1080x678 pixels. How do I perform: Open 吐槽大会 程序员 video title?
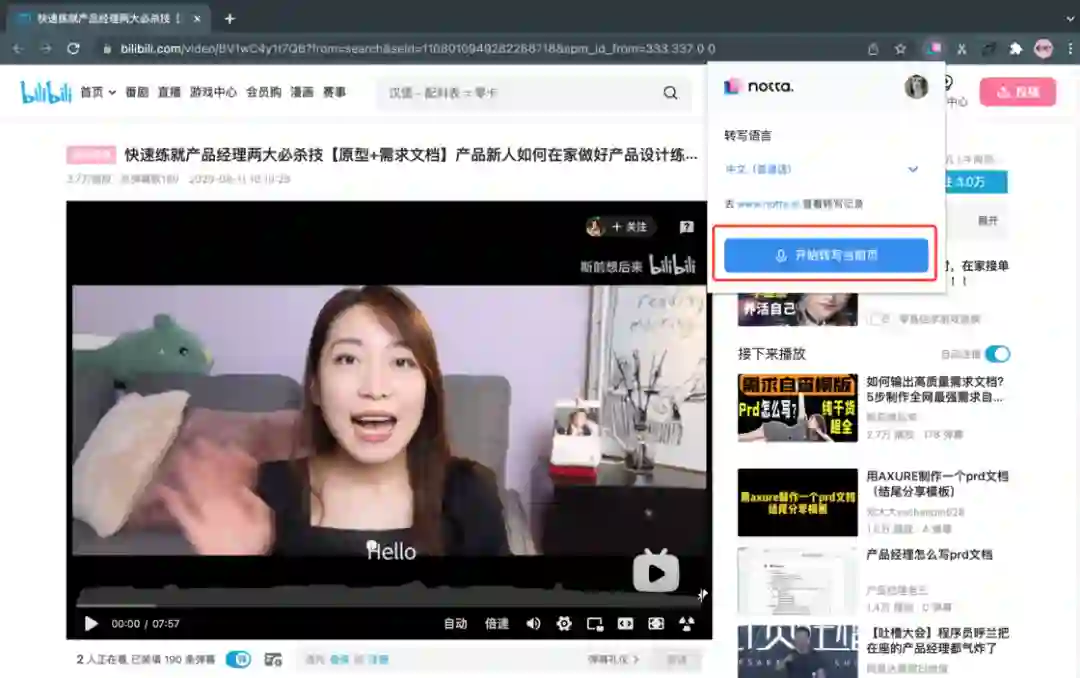click(937, 640)
